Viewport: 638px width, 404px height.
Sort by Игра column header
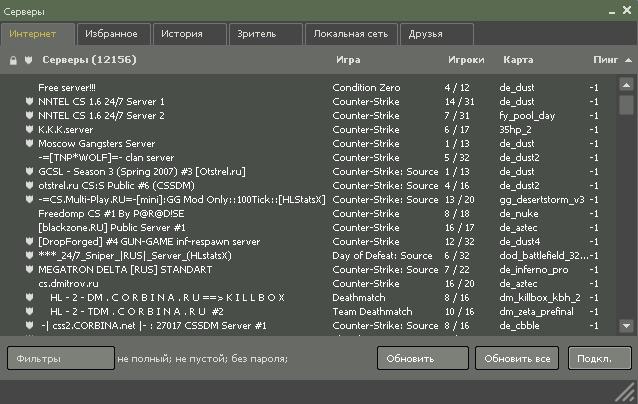click(x=348, y=60)
